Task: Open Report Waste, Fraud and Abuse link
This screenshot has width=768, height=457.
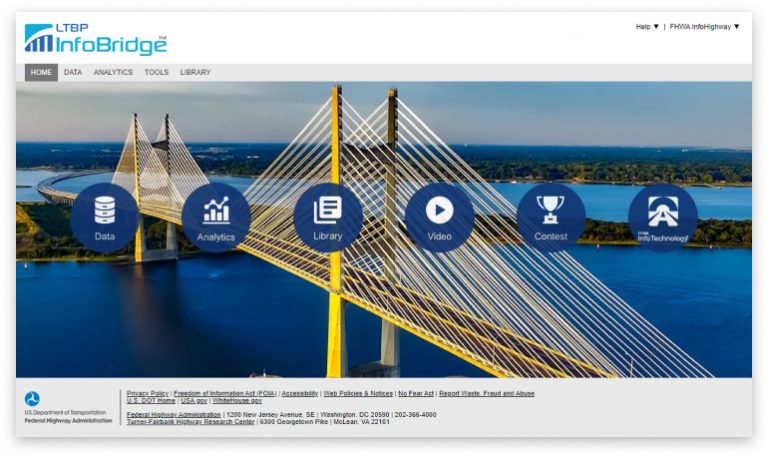Action: tap(486, 393)
